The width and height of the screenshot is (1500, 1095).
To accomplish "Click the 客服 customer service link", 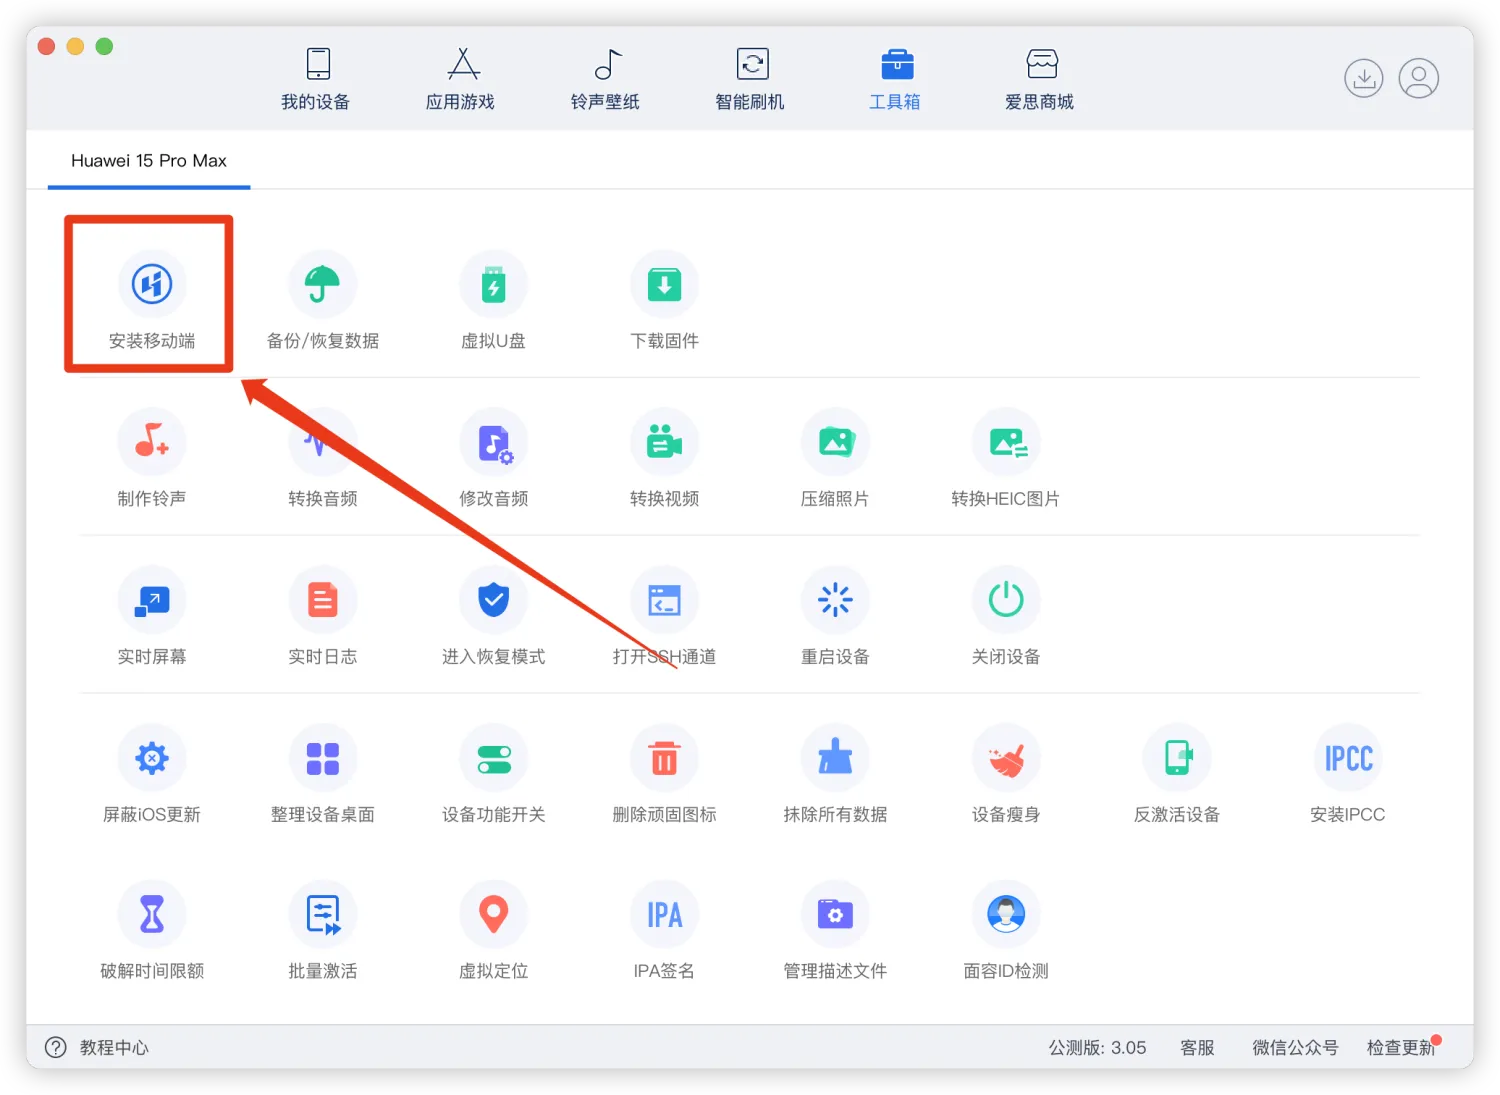I will pos(1197,1047).
